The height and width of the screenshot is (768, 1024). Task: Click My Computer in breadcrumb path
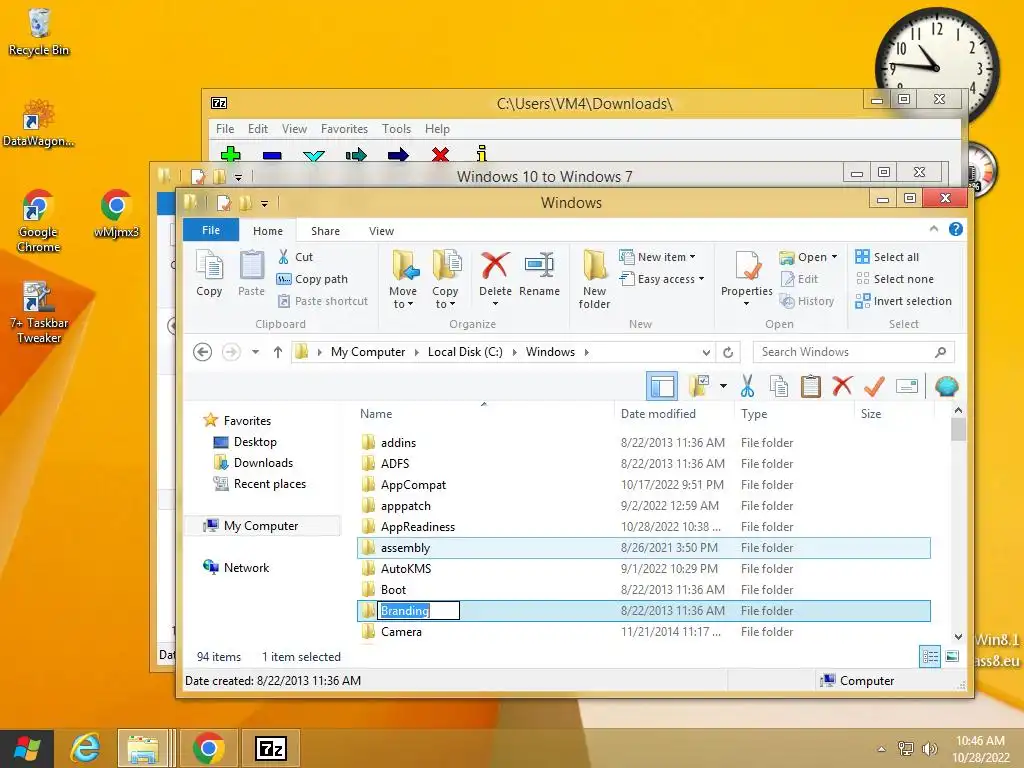coord(368,352)
